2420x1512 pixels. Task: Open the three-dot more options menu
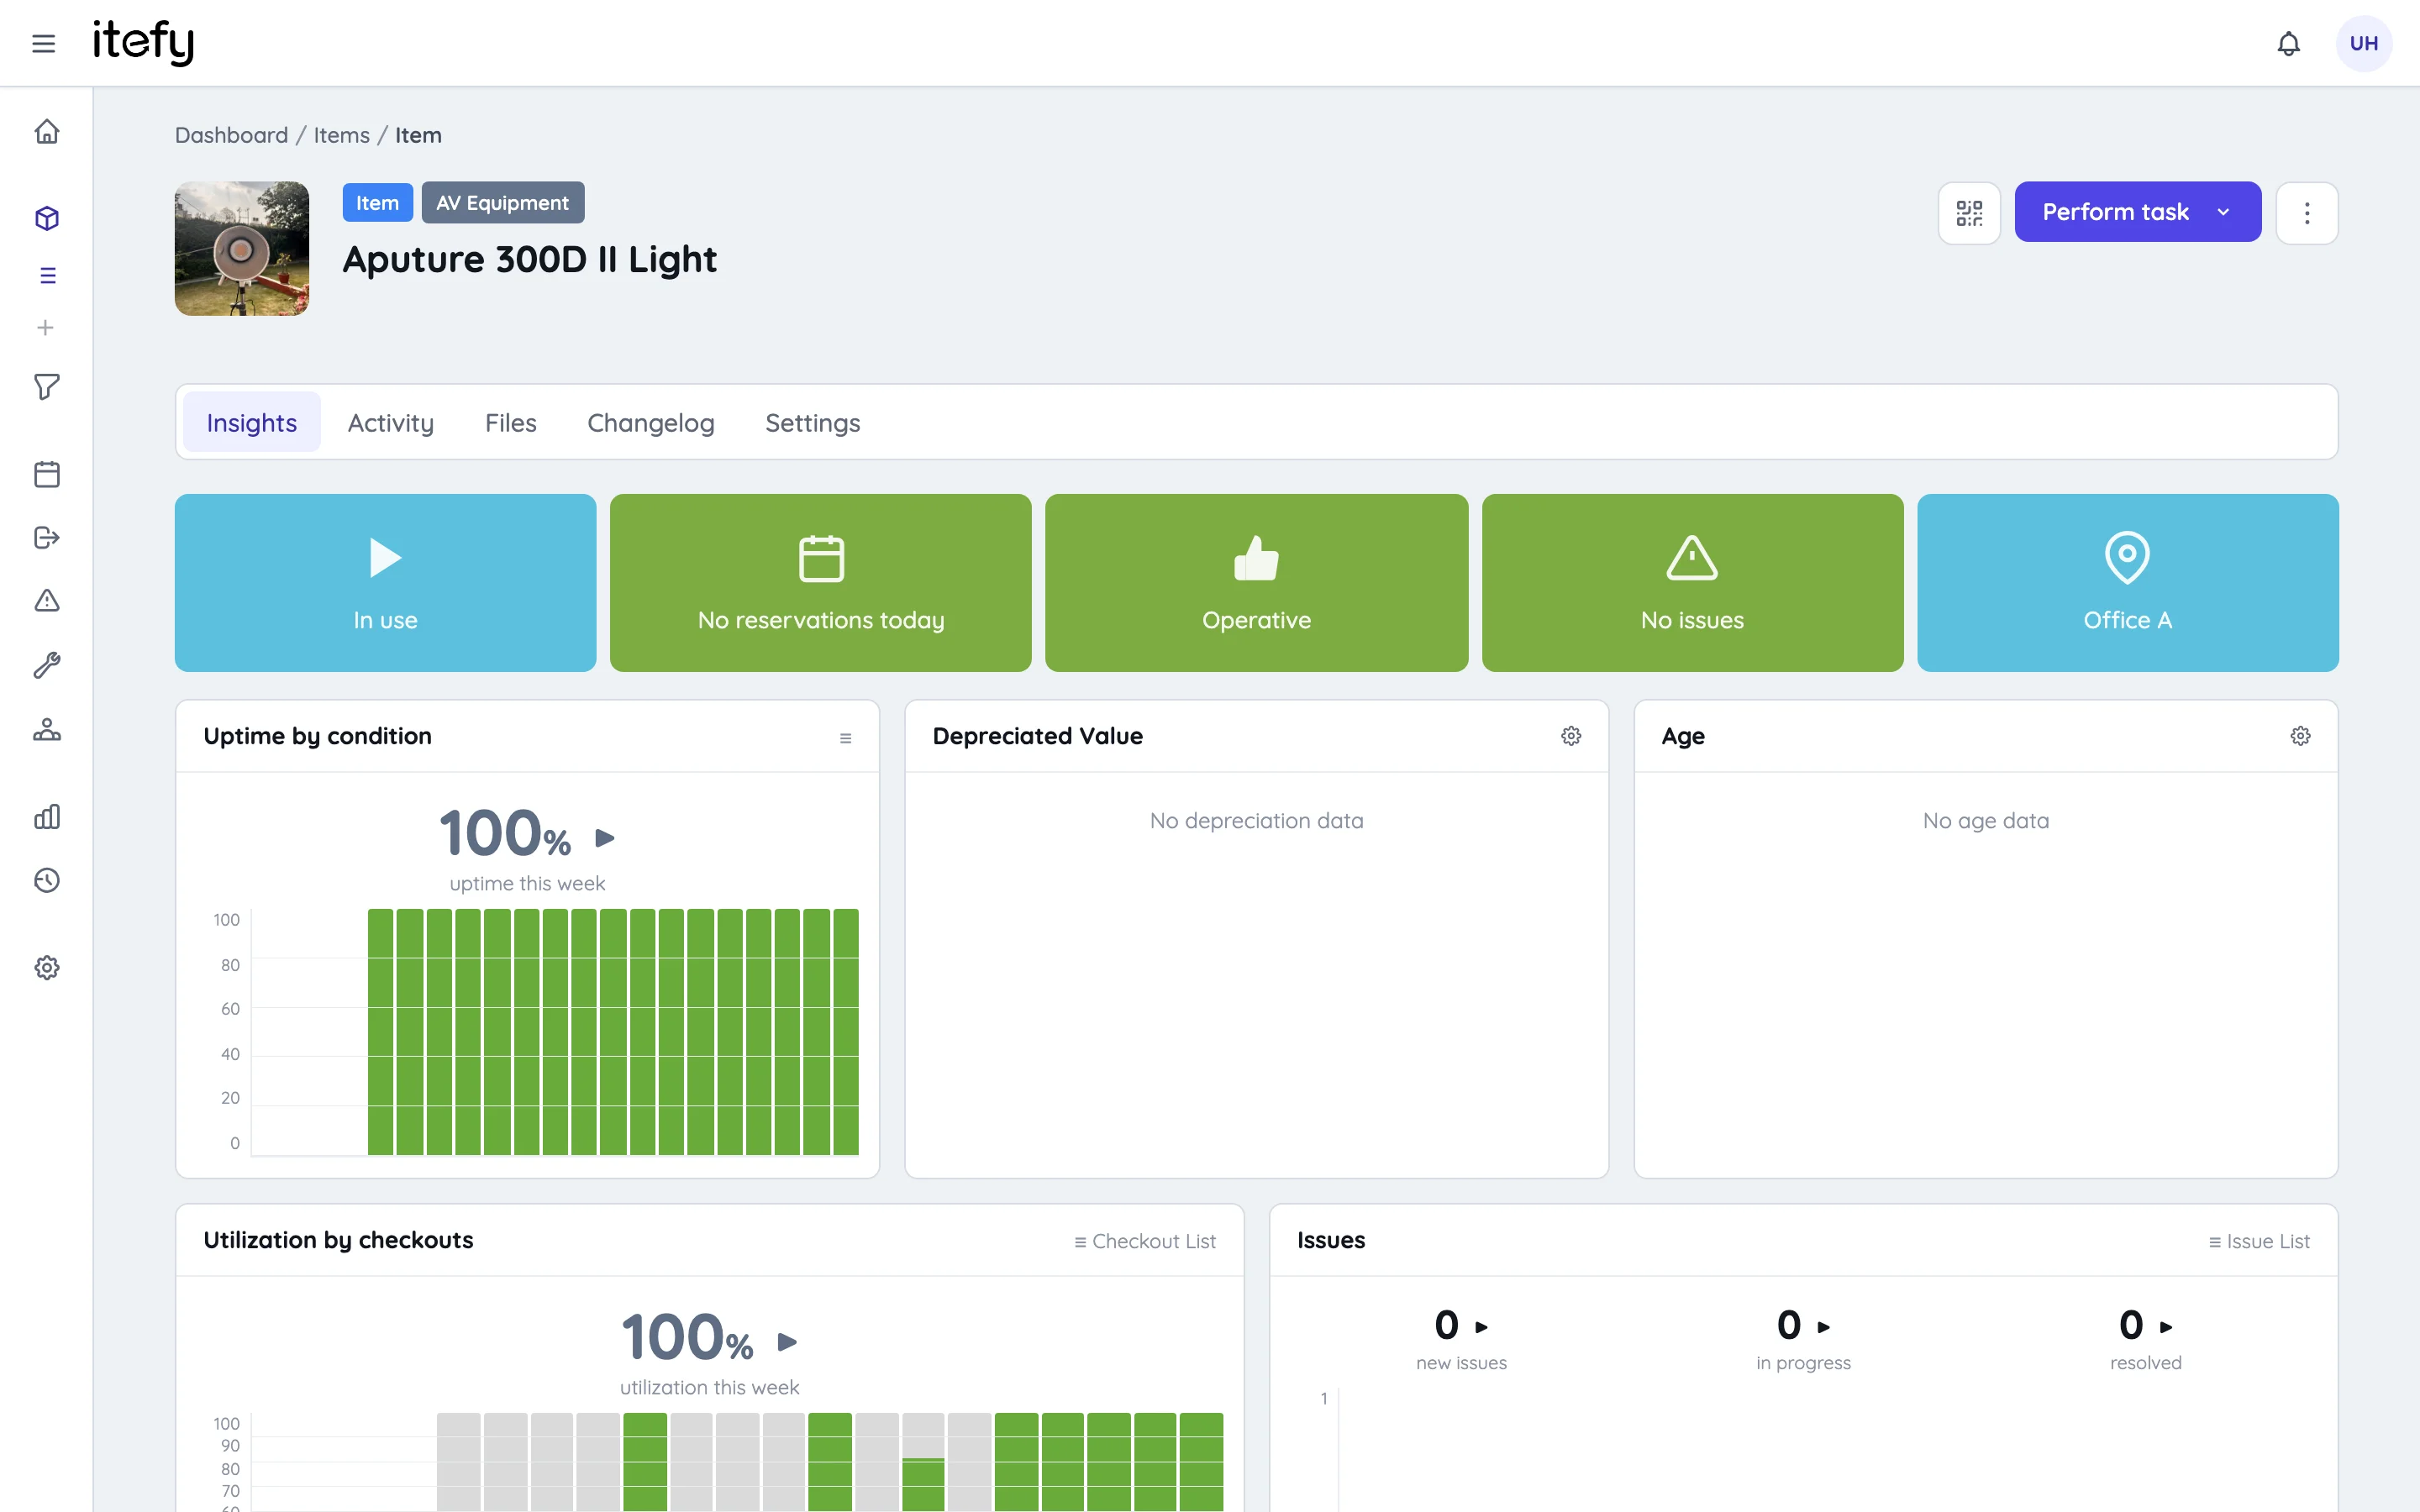click(x=2307, y=213)
